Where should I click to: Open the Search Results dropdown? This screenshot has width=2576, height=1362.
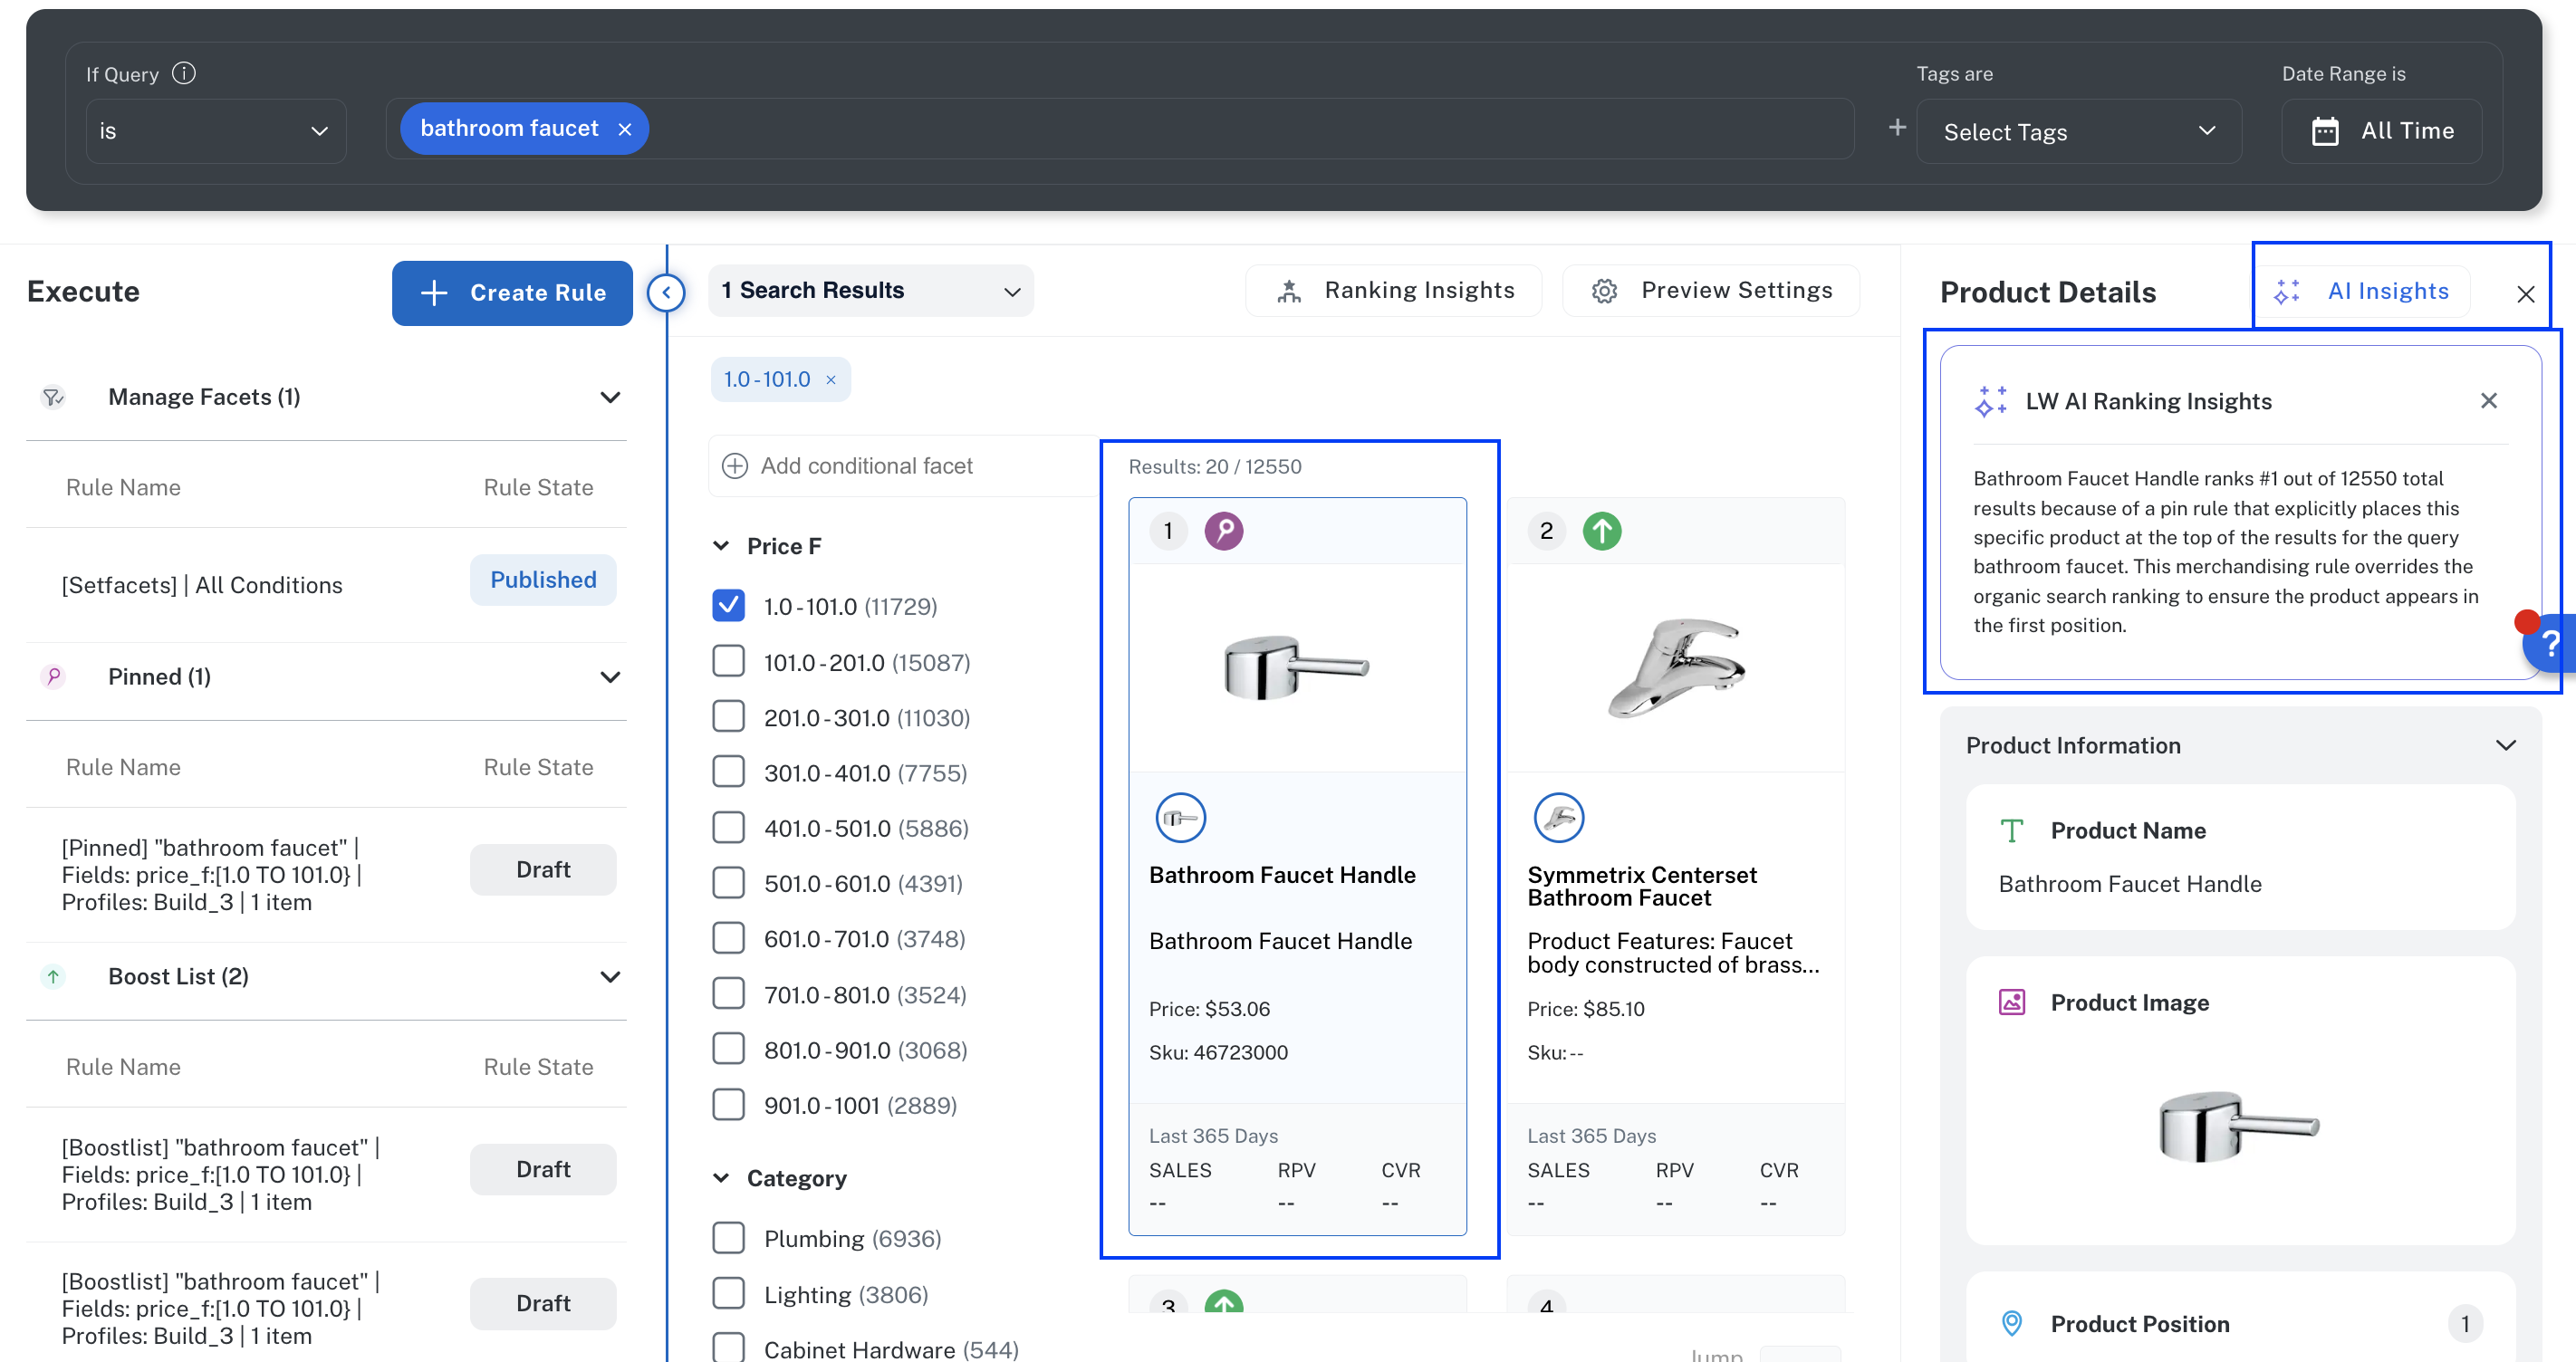pyautogui.click(x=870, y=291)
